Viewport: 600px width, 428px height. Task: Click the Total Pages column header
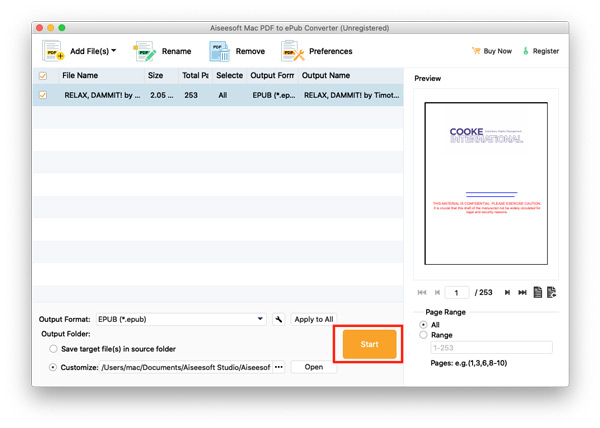[195, 75]
